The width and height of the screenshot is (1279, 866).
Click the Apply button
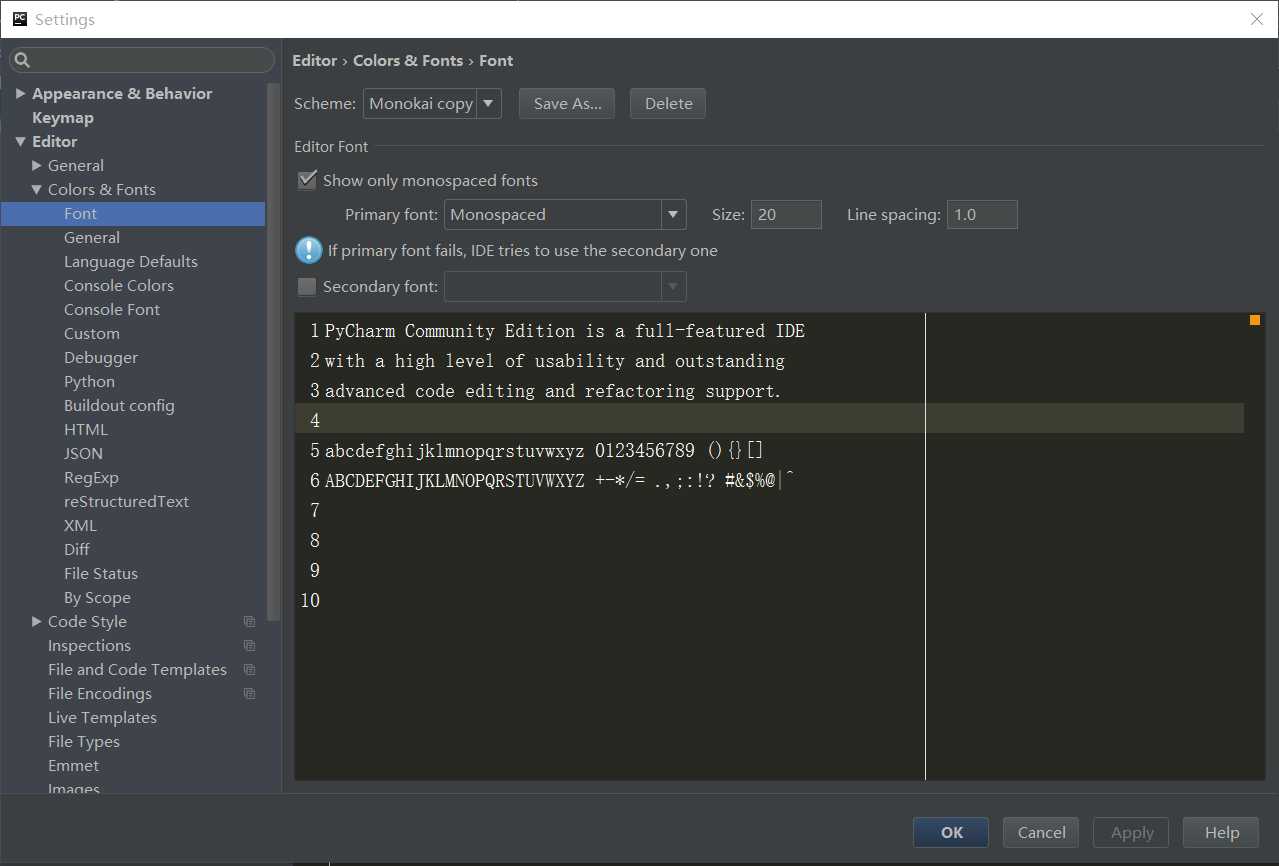point(1132,832)
